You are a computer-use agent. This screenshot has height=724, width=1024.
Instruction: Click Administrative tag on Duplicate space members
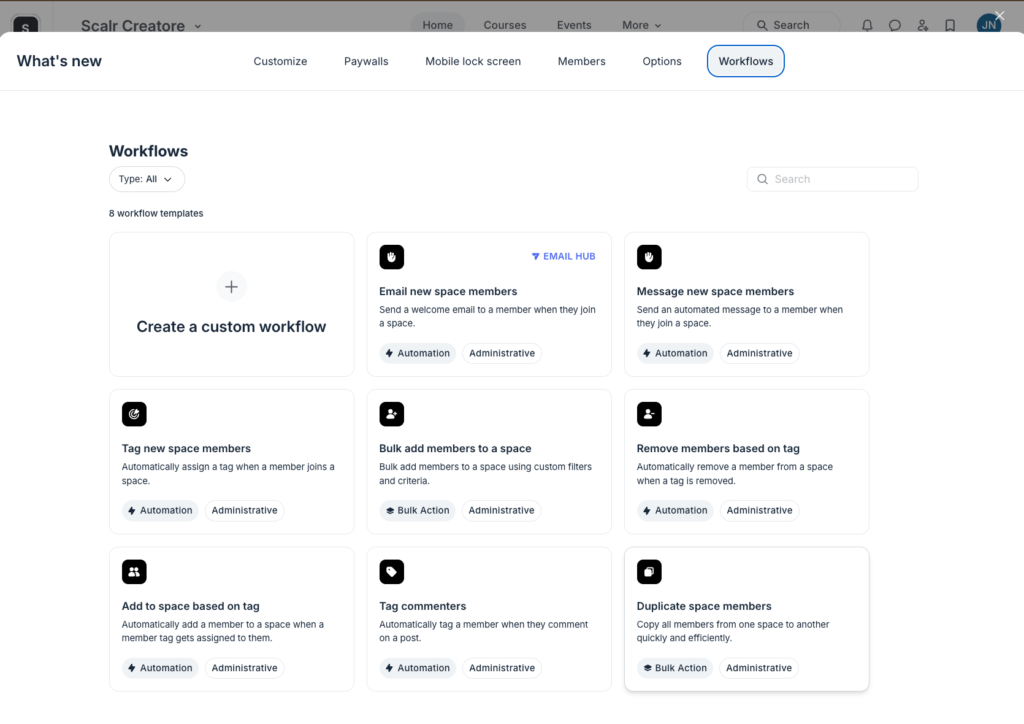[758, 668]
